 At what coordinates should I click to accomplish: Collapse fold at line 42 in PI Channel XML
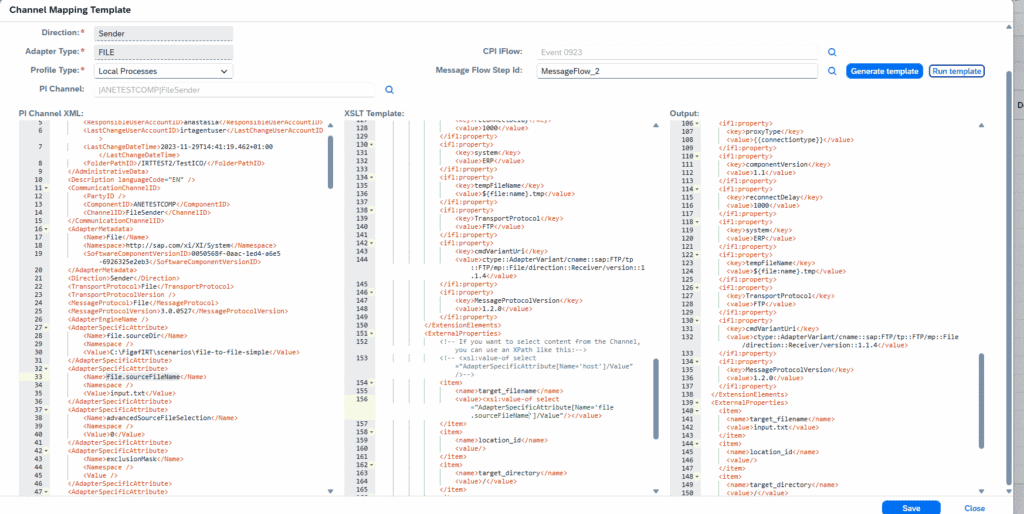pyautogui.click(x=46, y=451)
